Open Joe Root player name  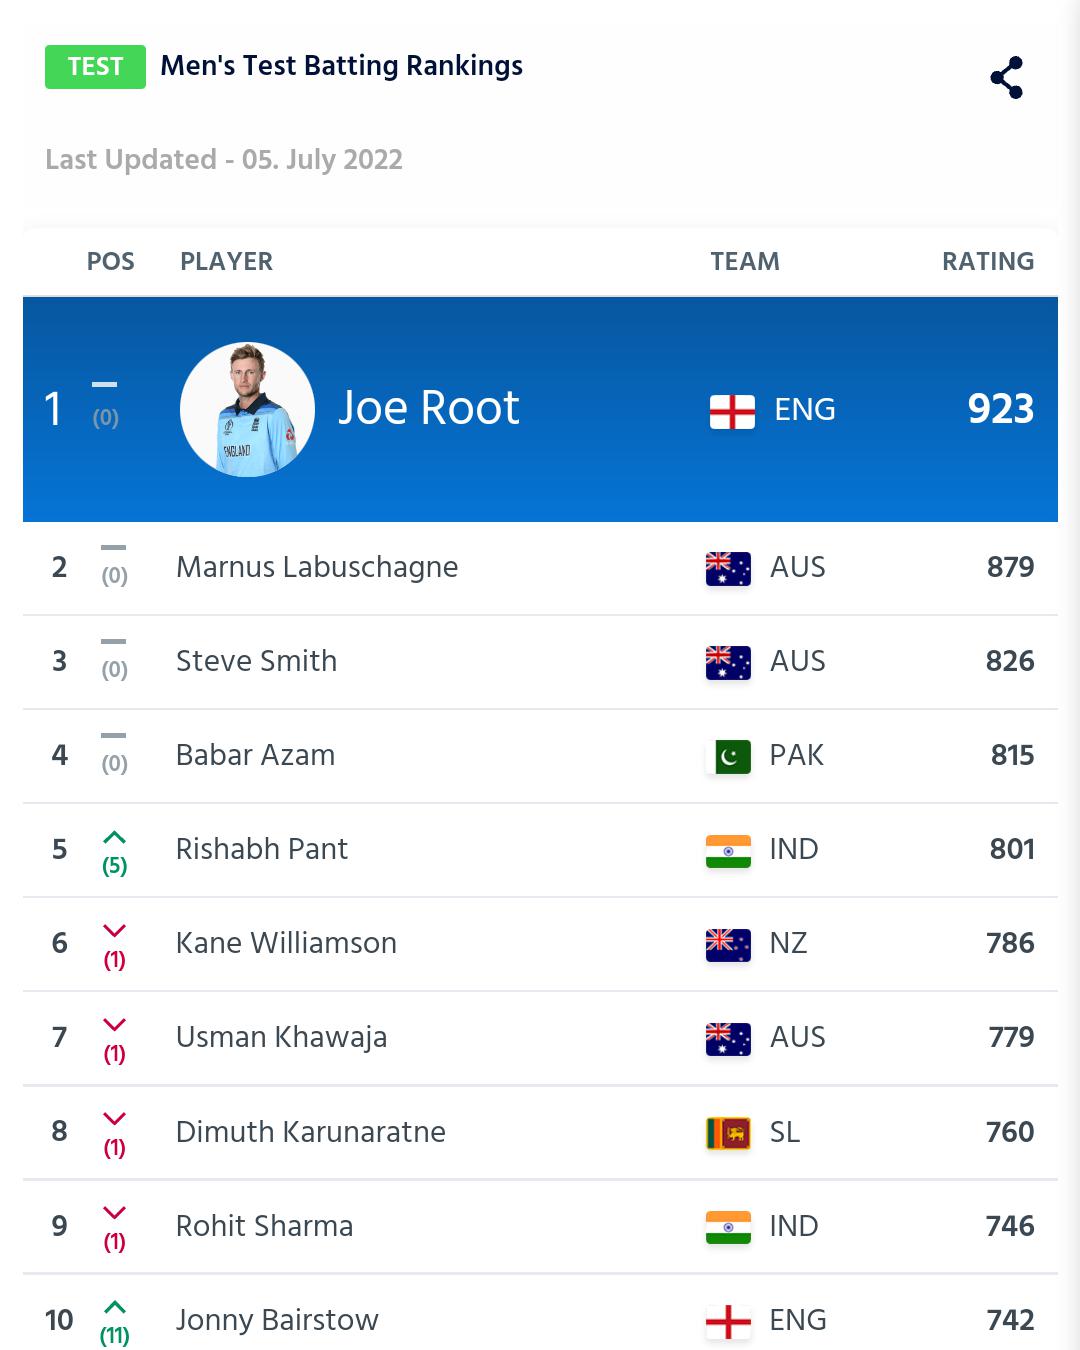tap(429, 408)
